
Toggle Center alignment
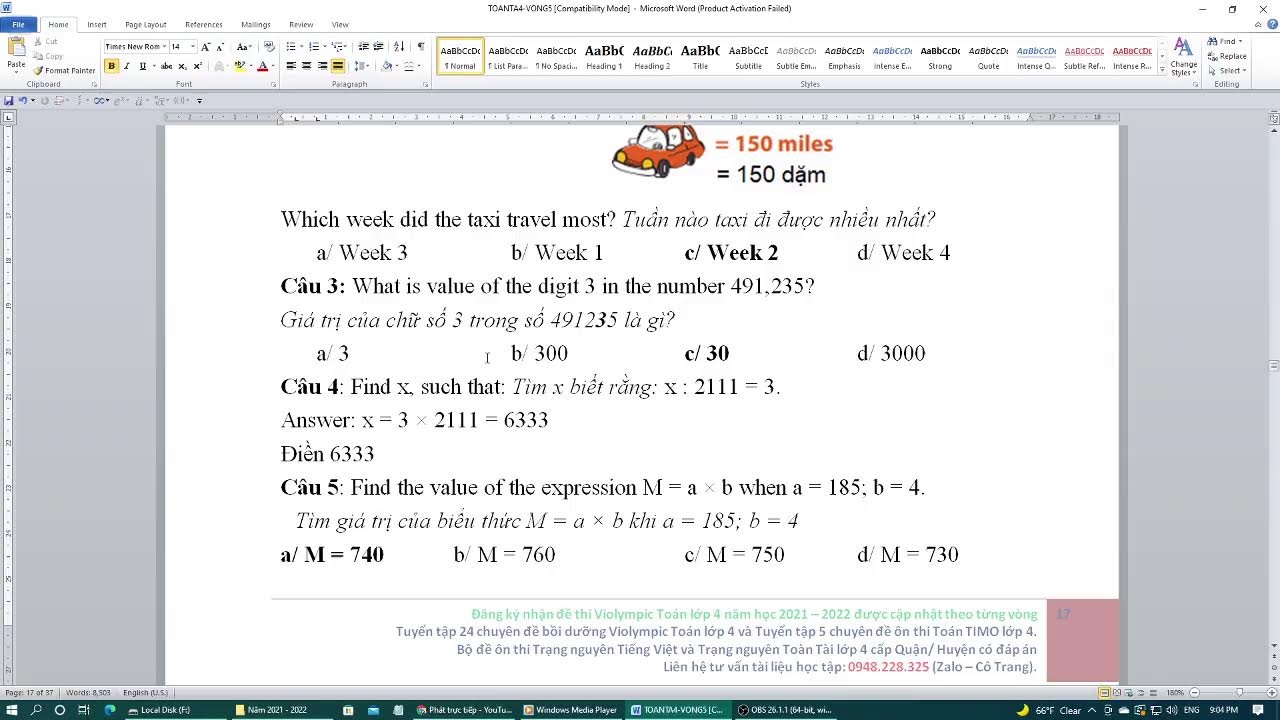click(x=306, y=66)
